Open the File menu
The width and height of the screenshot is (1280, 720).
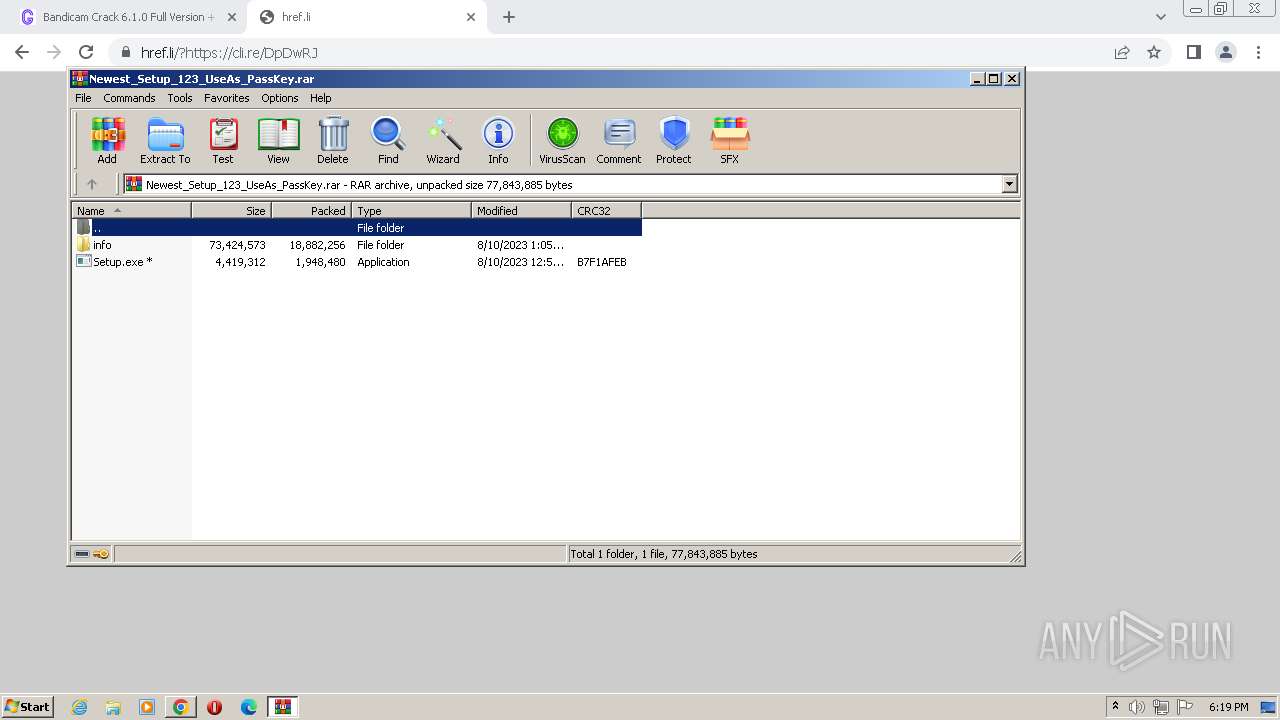pos(83,98)
